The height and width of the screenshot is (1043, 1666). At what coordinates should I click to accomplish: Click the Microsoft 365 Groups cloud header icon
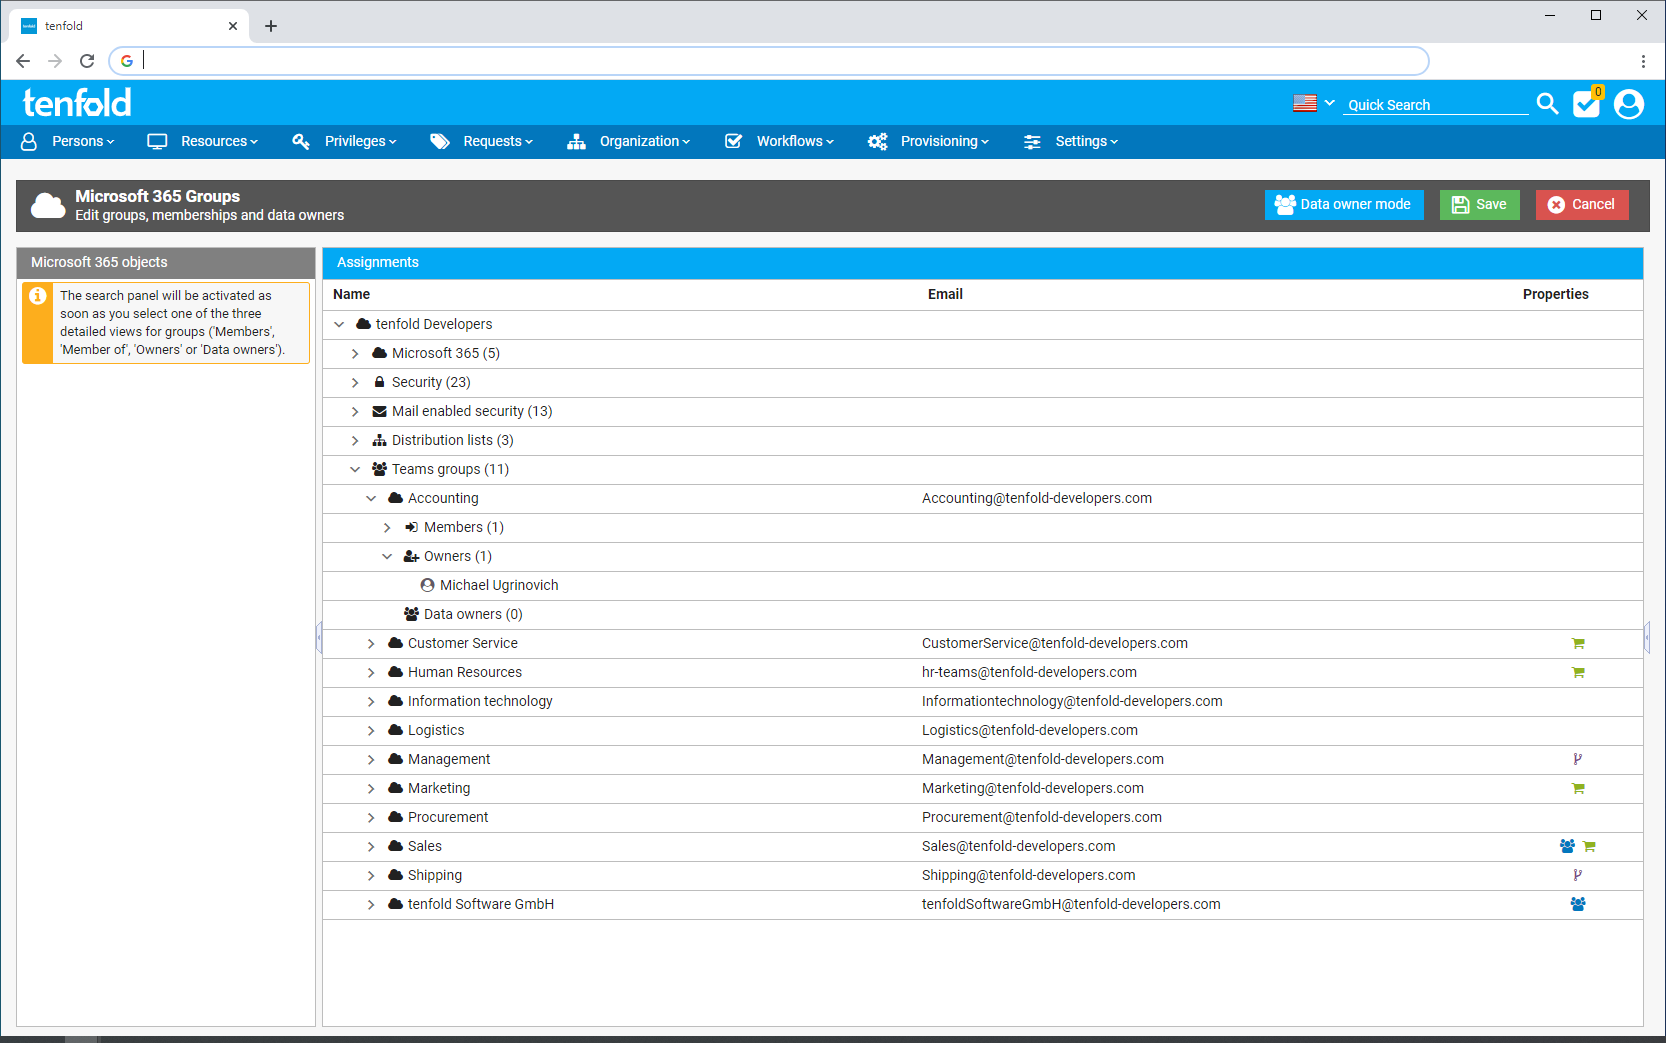48,205
